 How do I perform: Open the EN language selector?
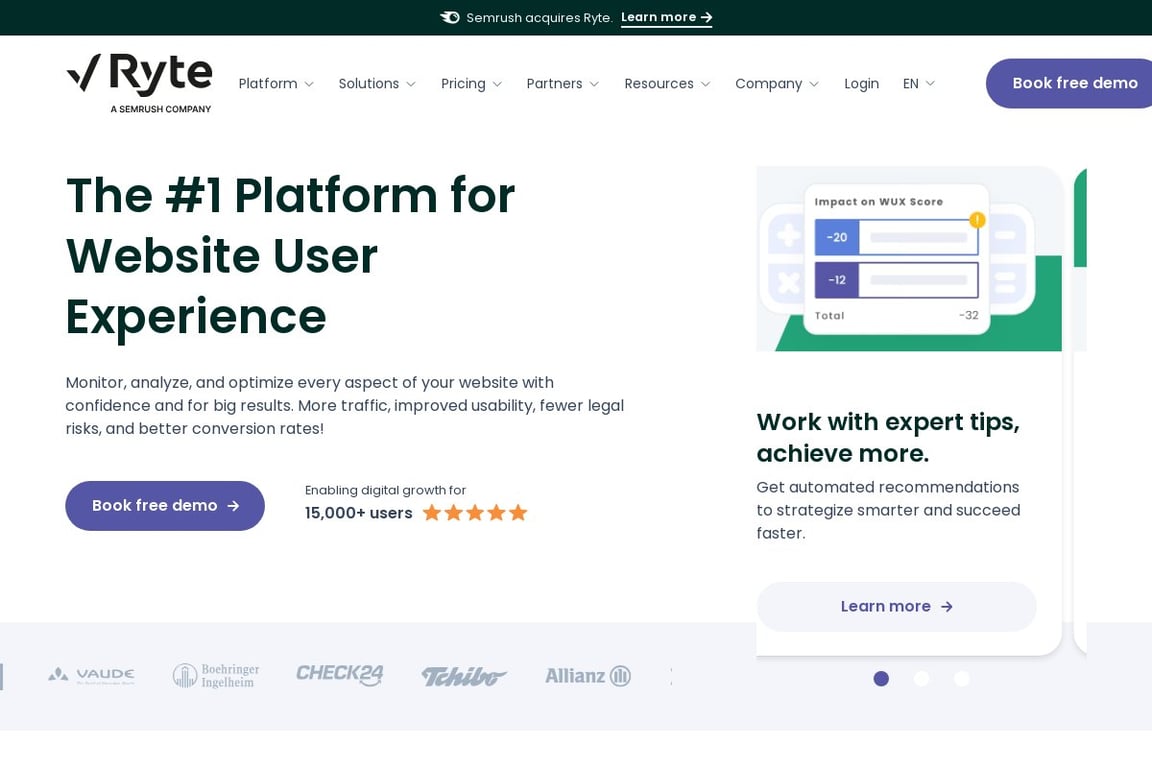click(x=918, y=84)
